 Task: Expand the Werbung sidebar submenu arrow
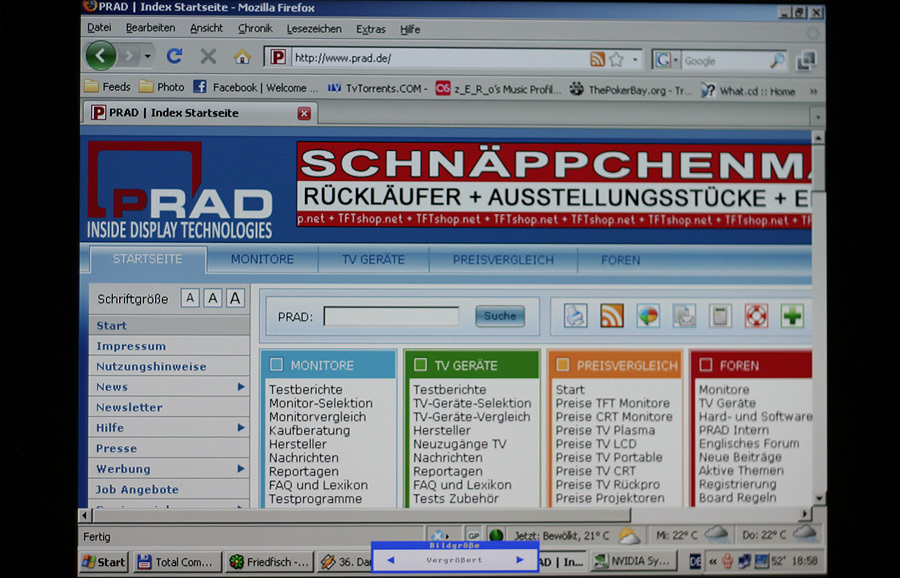click(x=241, y=468)
